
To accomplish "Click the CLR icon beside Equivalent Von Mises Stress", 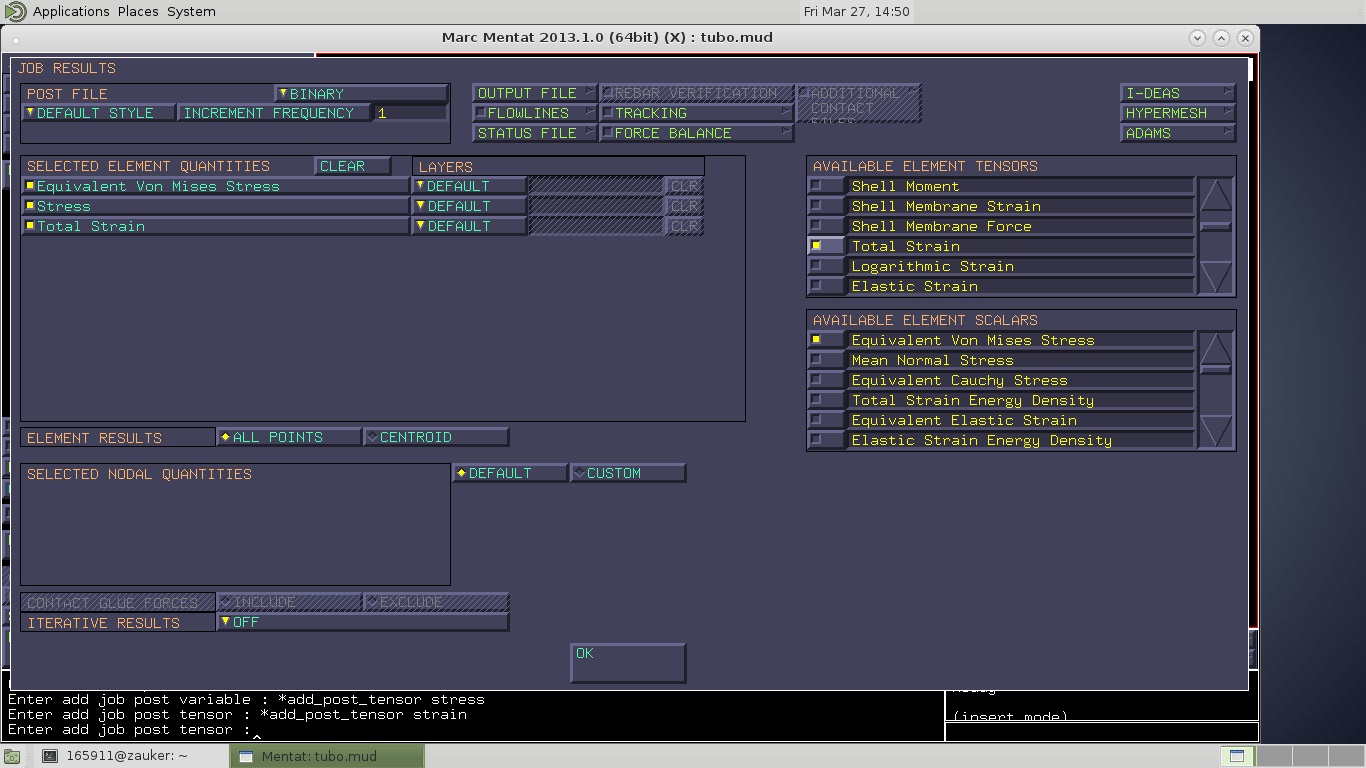I will pyautogui.click(x=684, y=186).
